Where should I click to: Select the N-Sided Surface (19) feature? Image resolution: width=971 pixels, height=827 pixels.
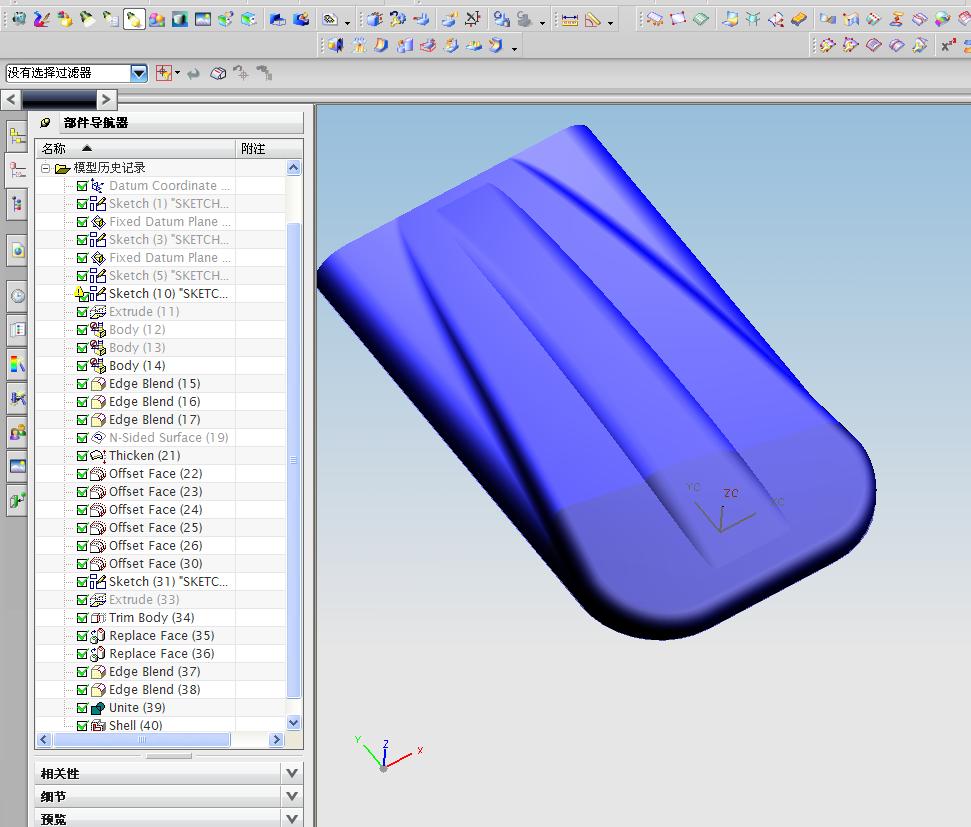tap(168, 438)
